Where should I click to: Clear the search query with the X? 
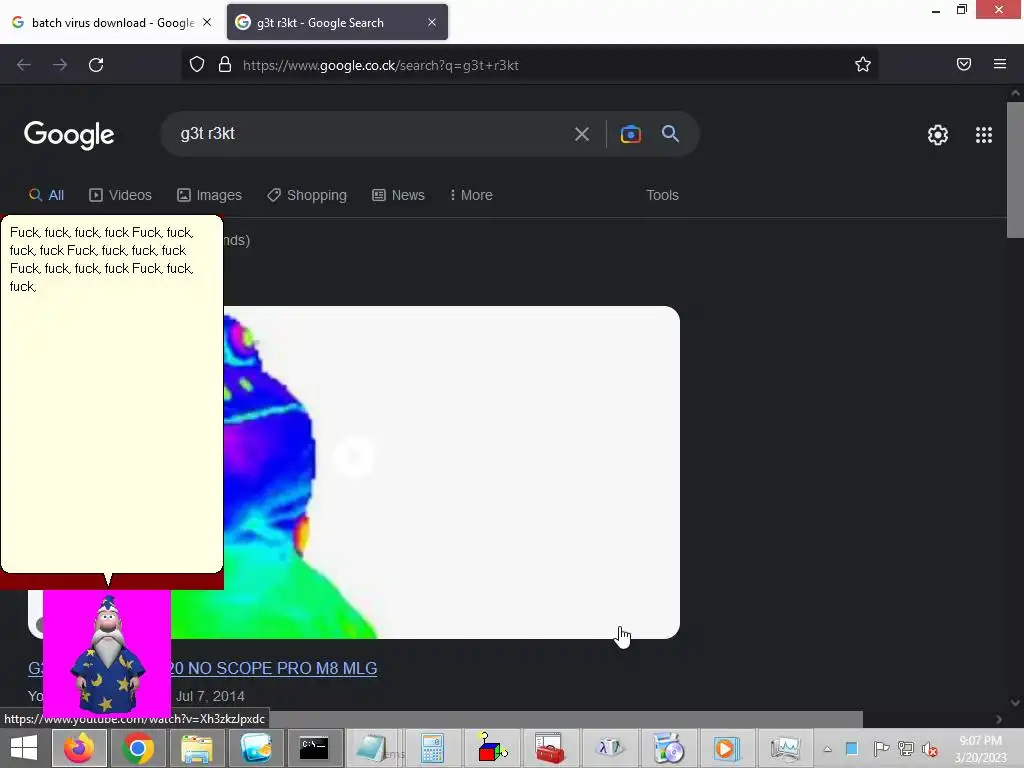pyautogui.click(x=581, y=135)
